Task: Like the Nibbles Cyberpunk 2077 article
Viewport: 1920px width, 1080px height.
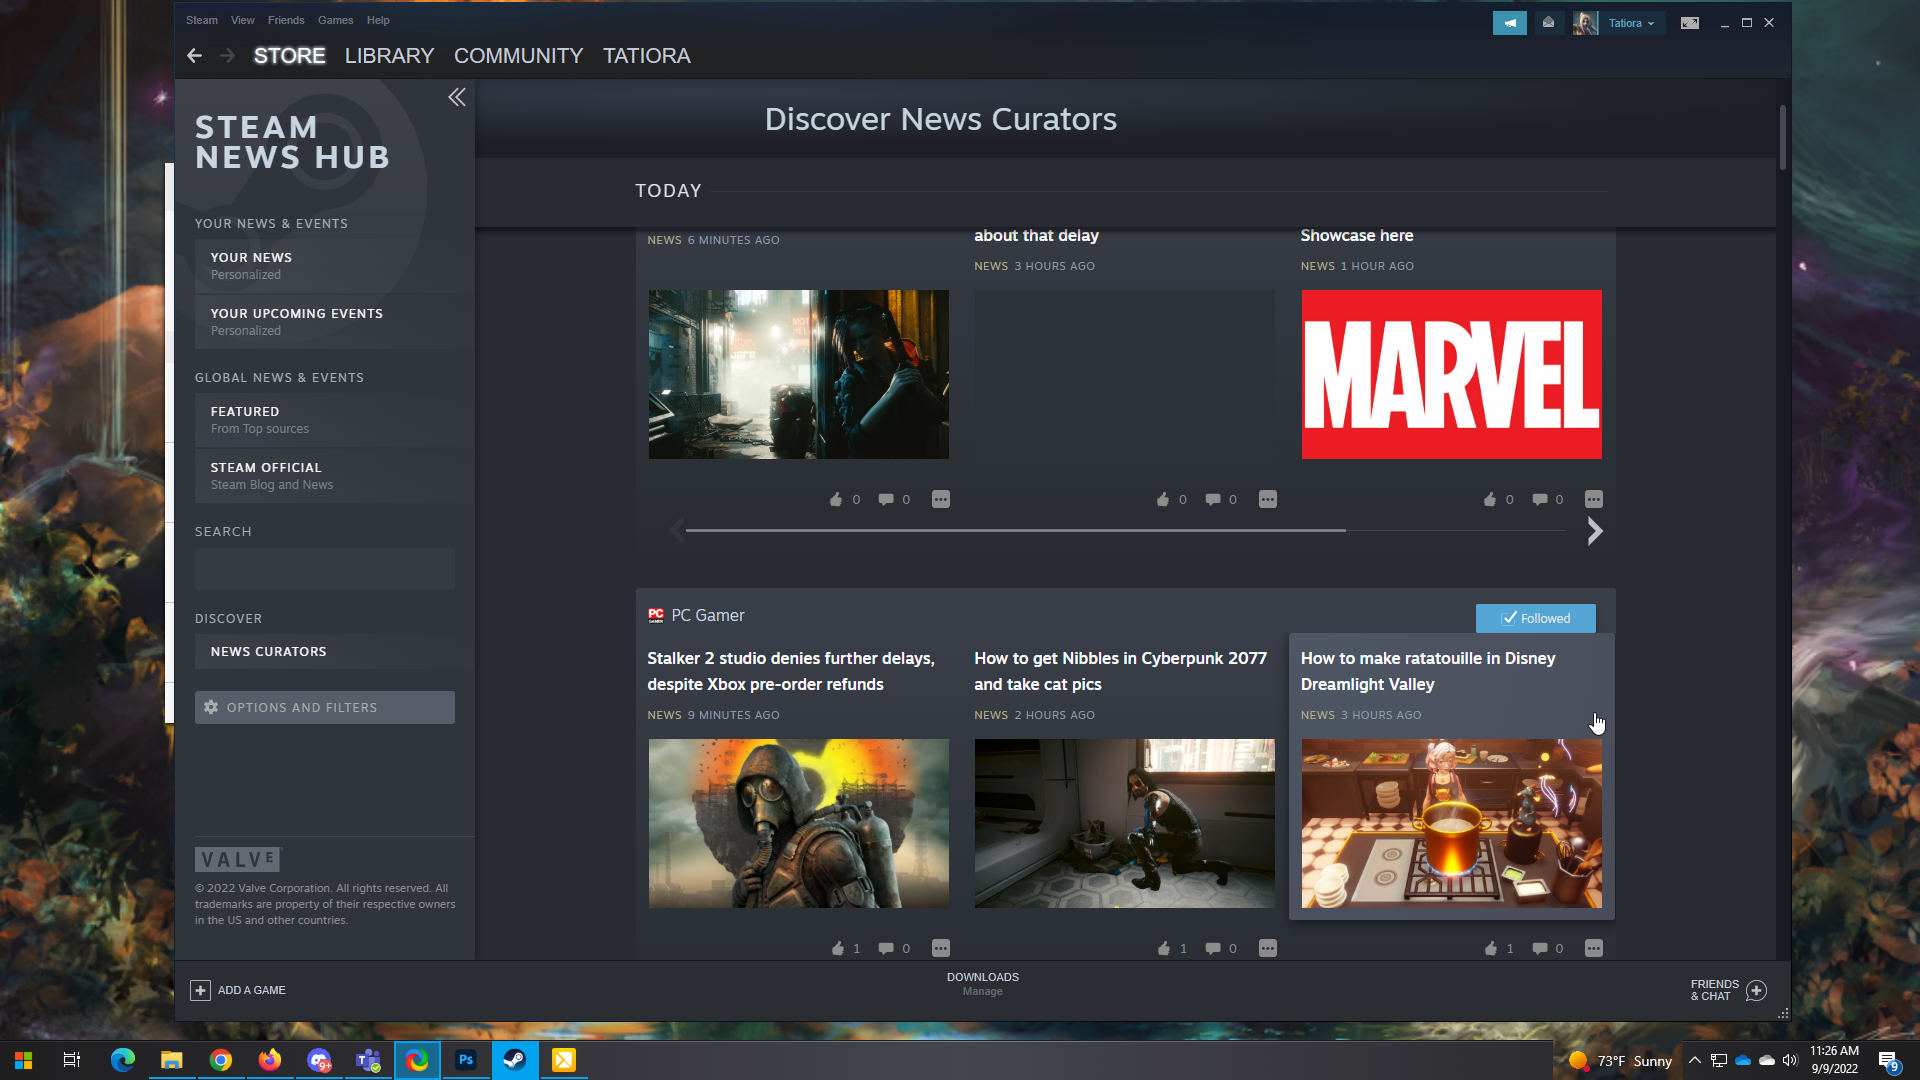Action: (x=1164, y=948)
